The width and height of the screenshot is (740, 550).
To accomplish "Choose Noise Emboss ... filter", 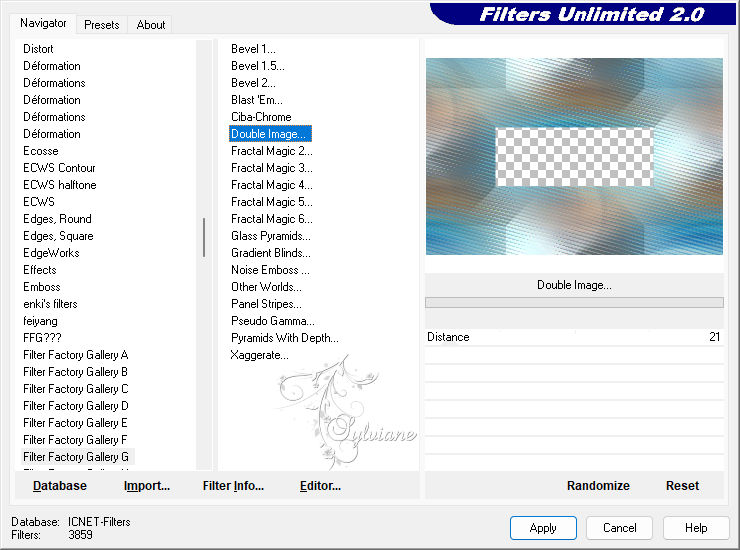I will pyautogui.click(x=270, y=270).
